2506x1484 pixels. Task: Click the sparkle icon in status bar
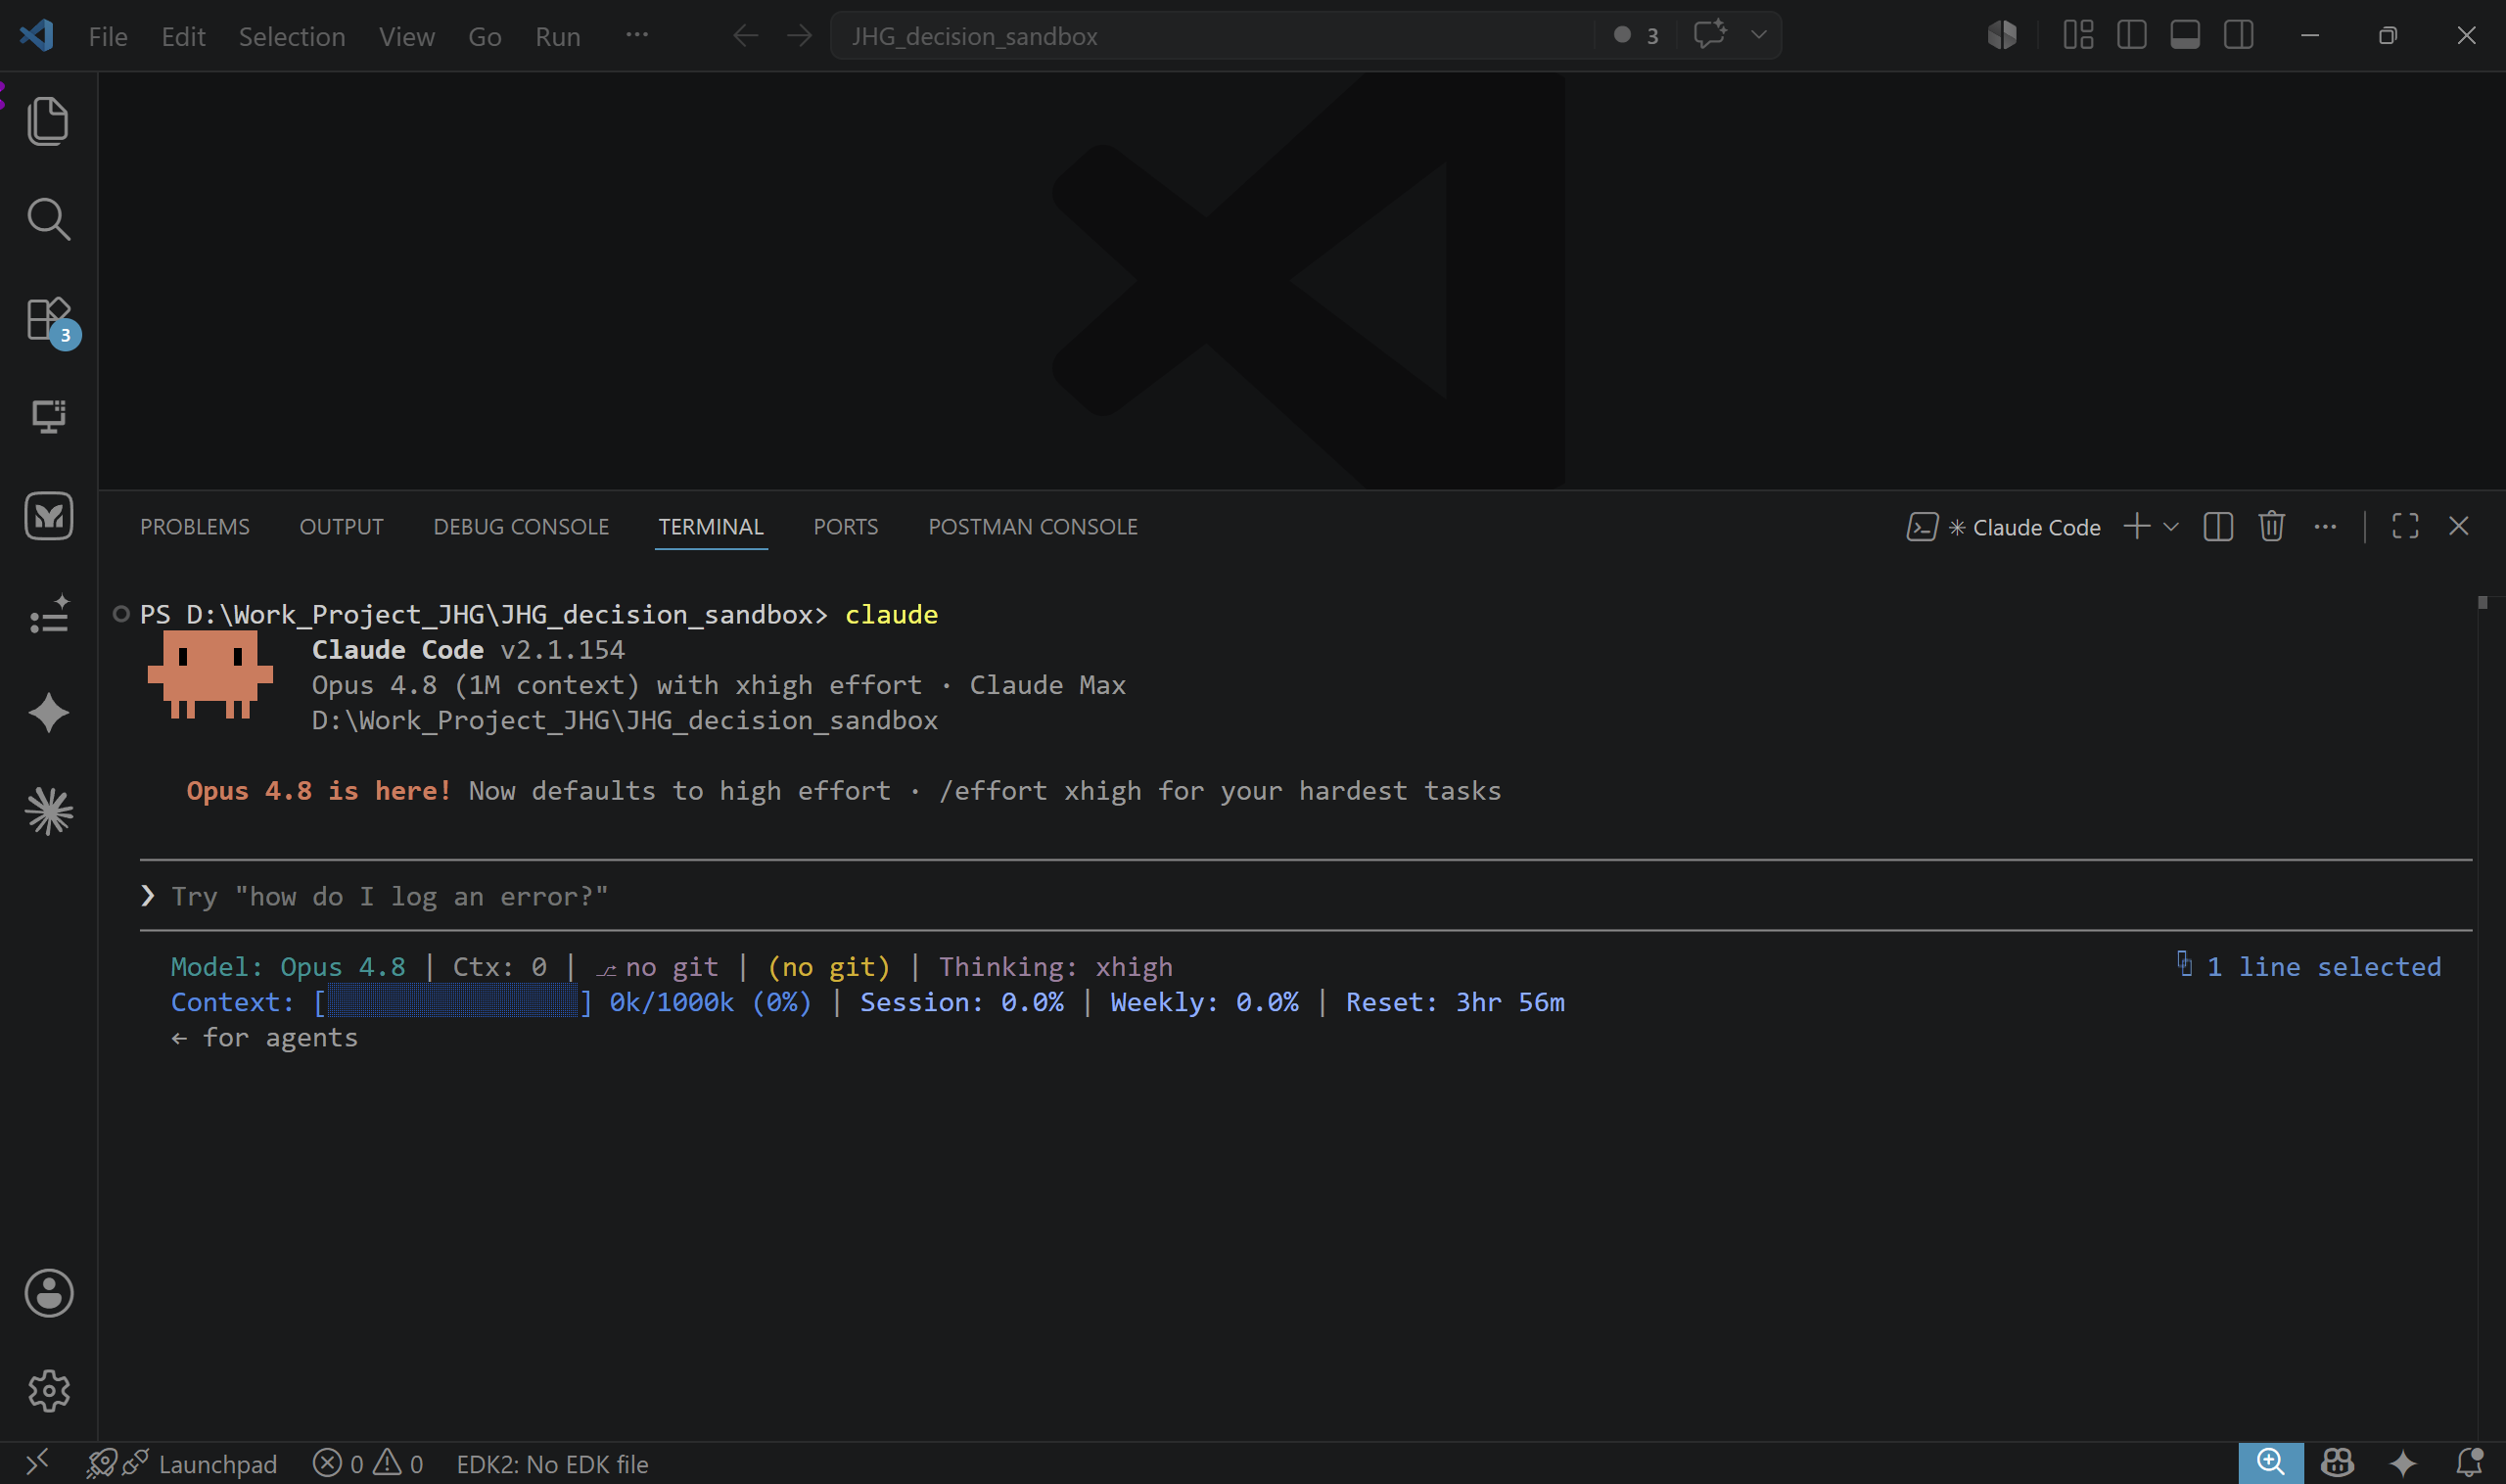point(2403,1463)
